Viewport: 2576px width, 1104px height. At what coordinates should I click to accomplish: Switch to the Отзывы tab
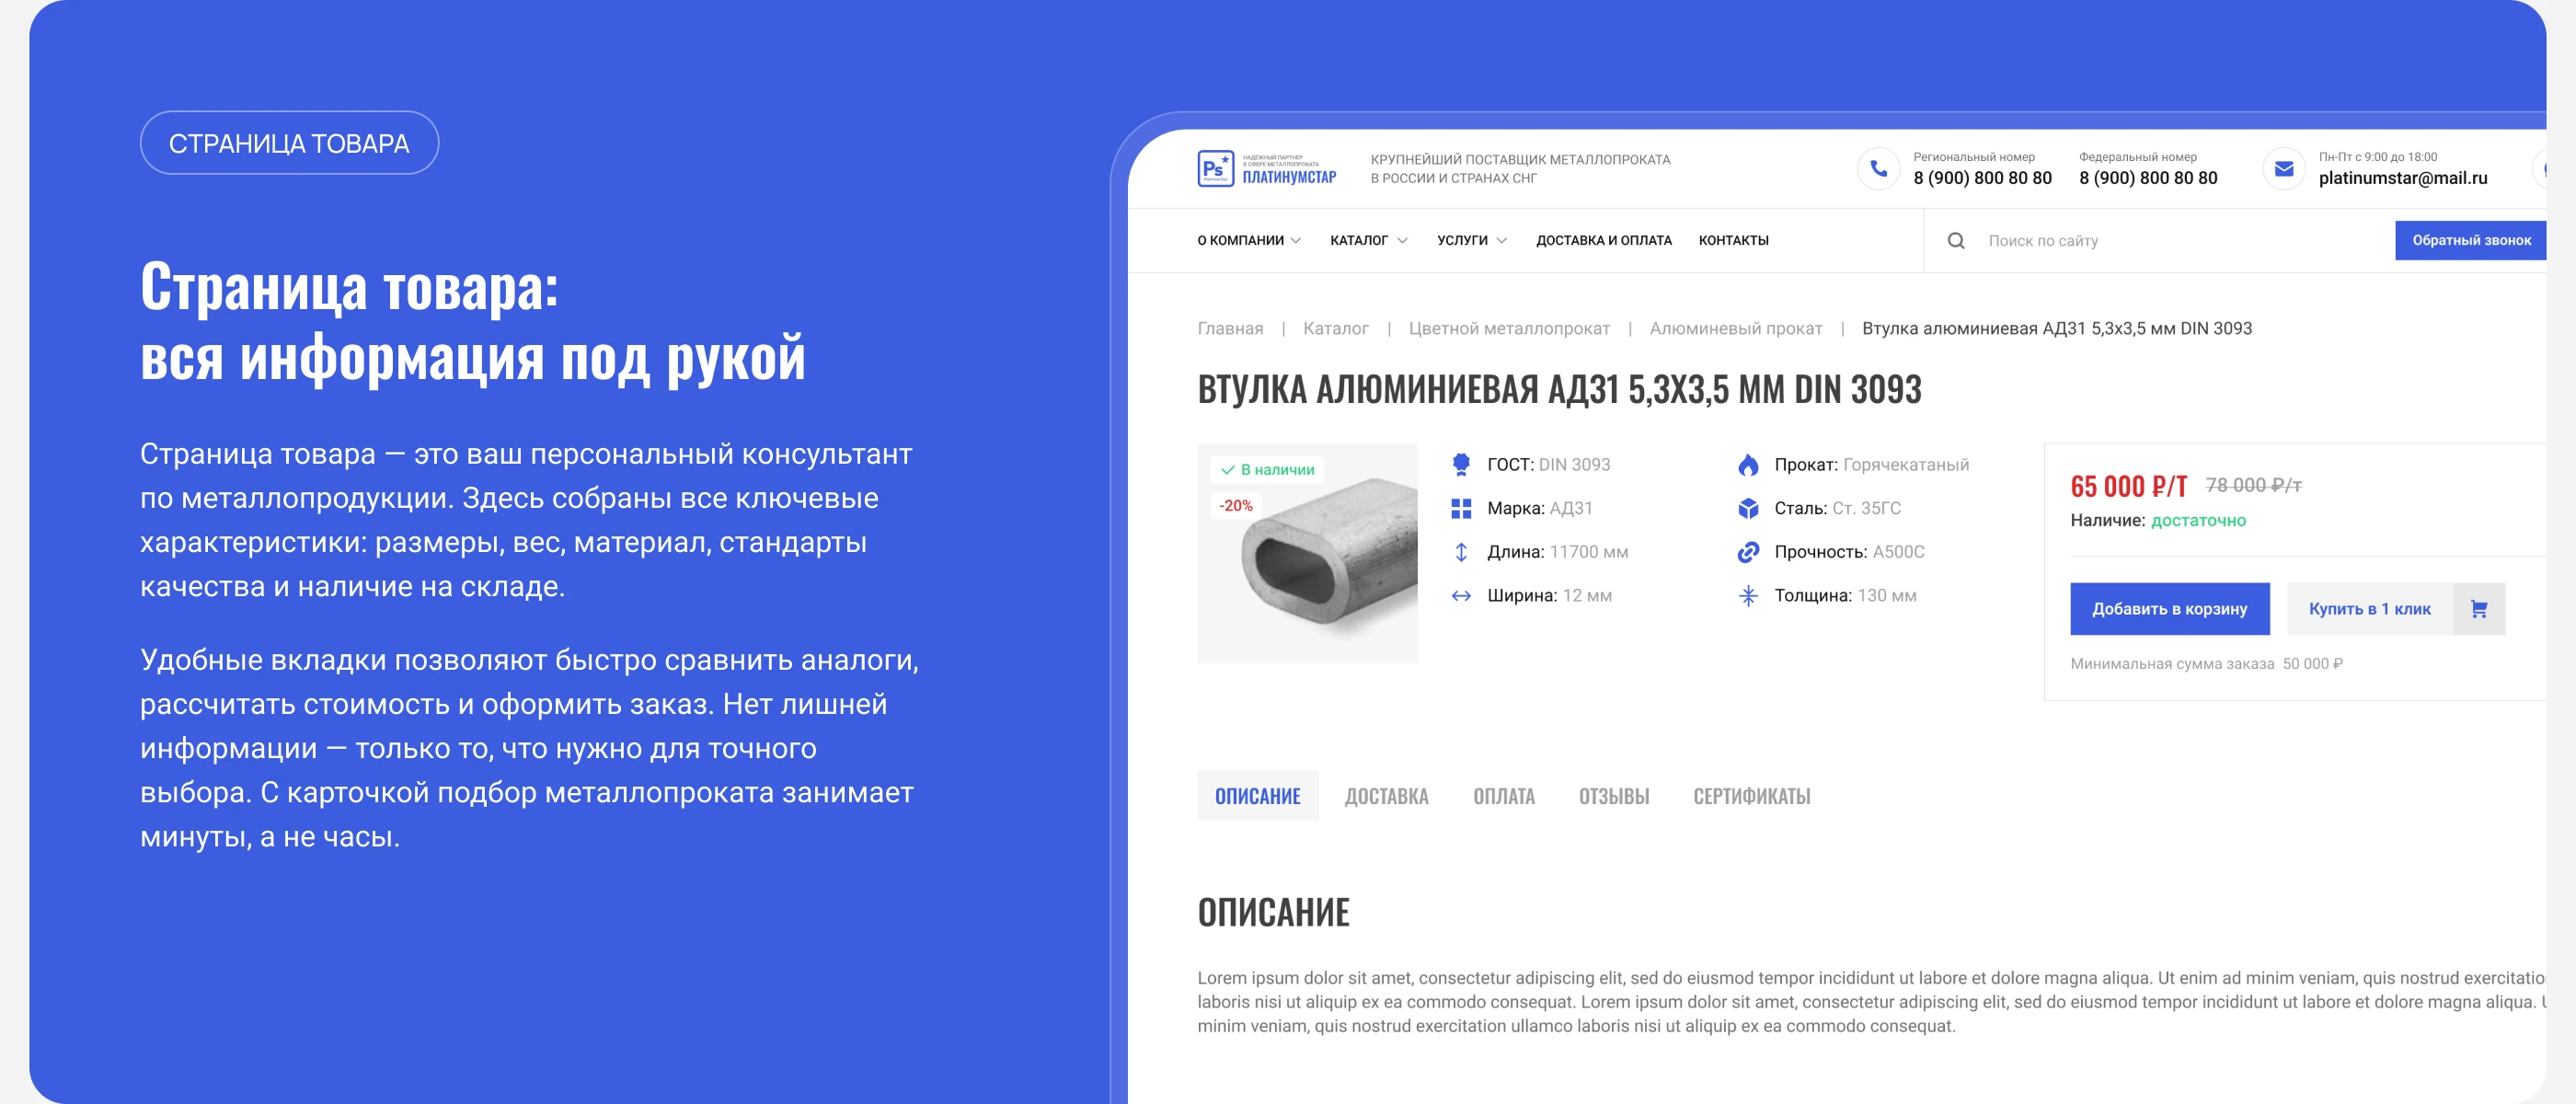point(1613,796)
